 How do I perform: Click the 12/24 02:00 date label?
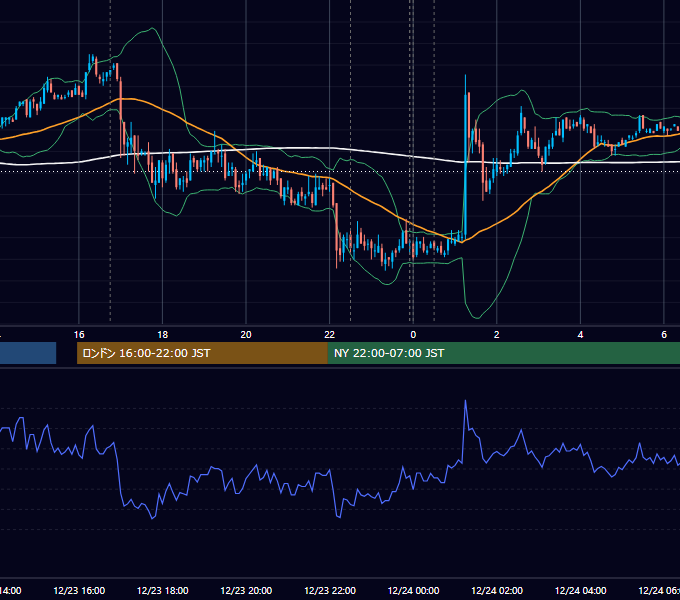click(x=497, y=590)
